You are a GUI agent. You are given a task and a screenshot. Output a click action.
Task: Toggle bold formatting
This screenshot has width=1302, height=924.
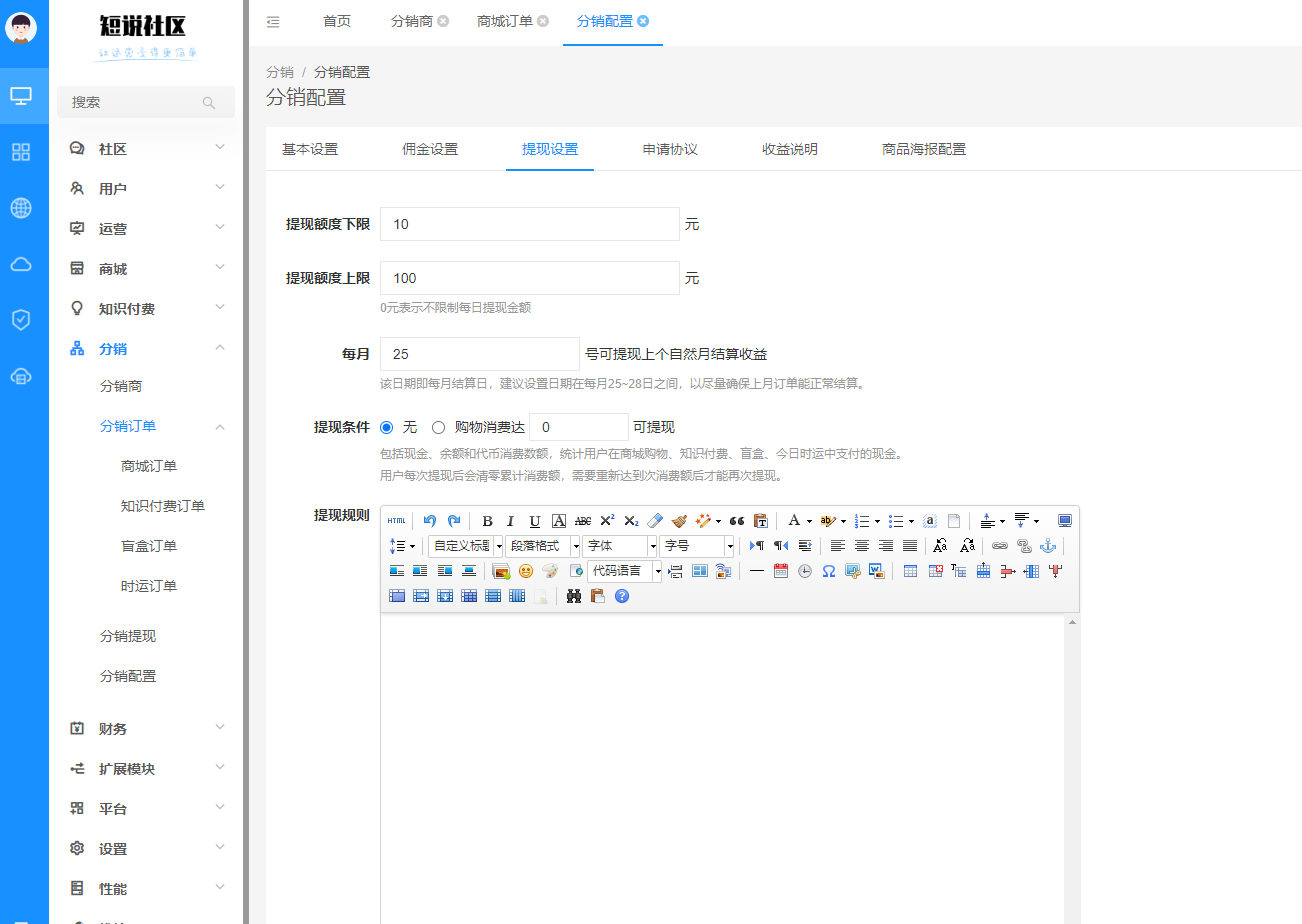coord(487,521)
